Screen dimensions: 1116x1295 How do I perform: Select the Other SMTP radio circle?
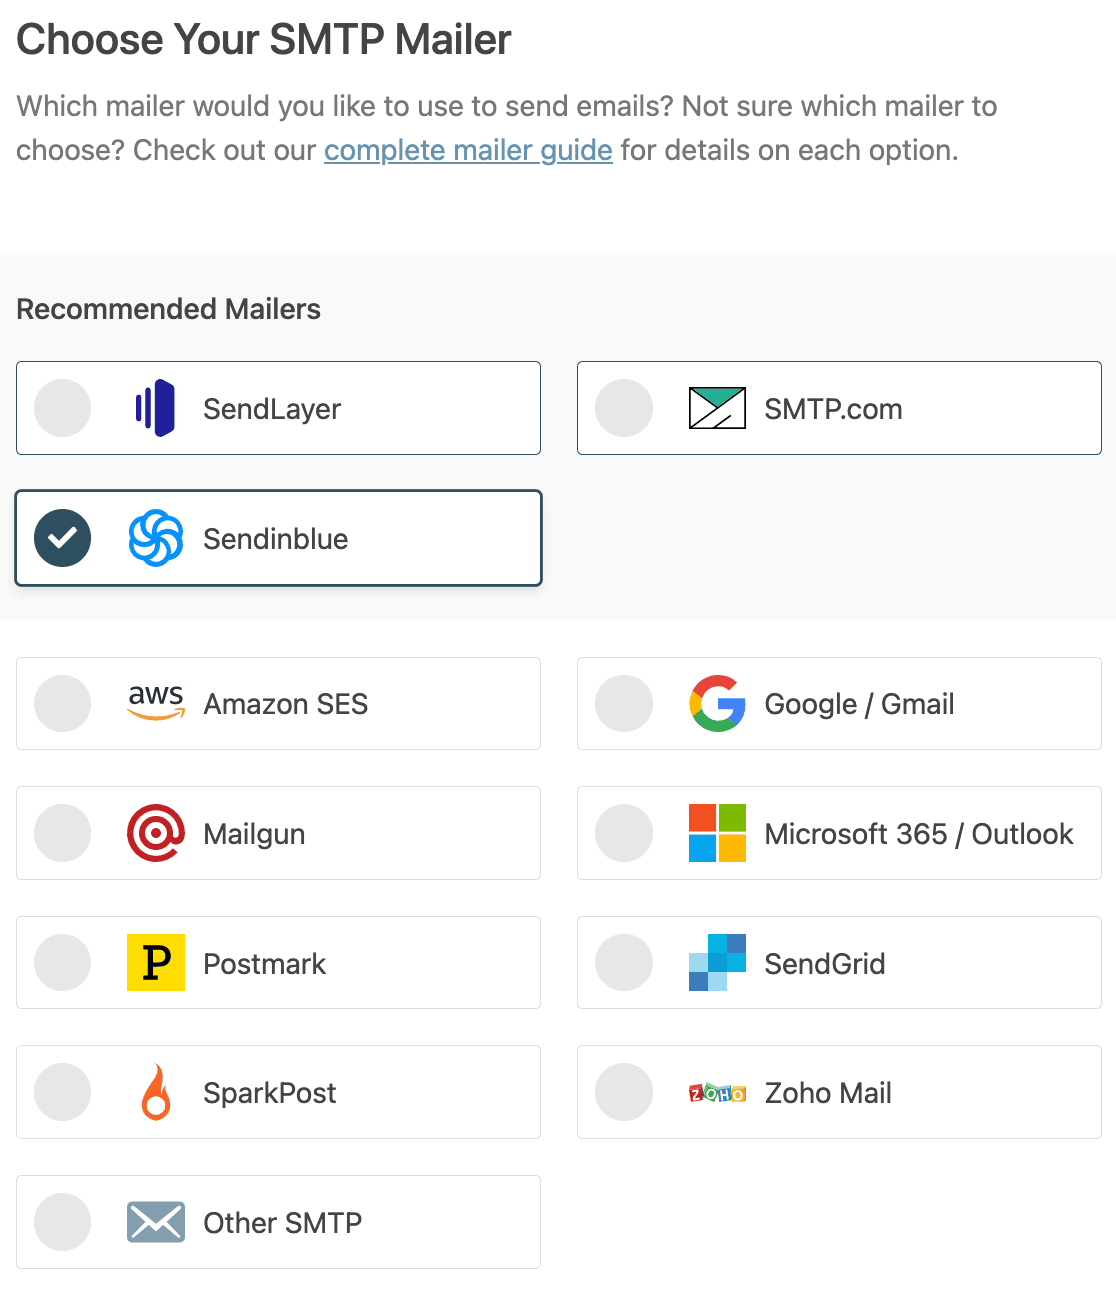pos(62,1222)
